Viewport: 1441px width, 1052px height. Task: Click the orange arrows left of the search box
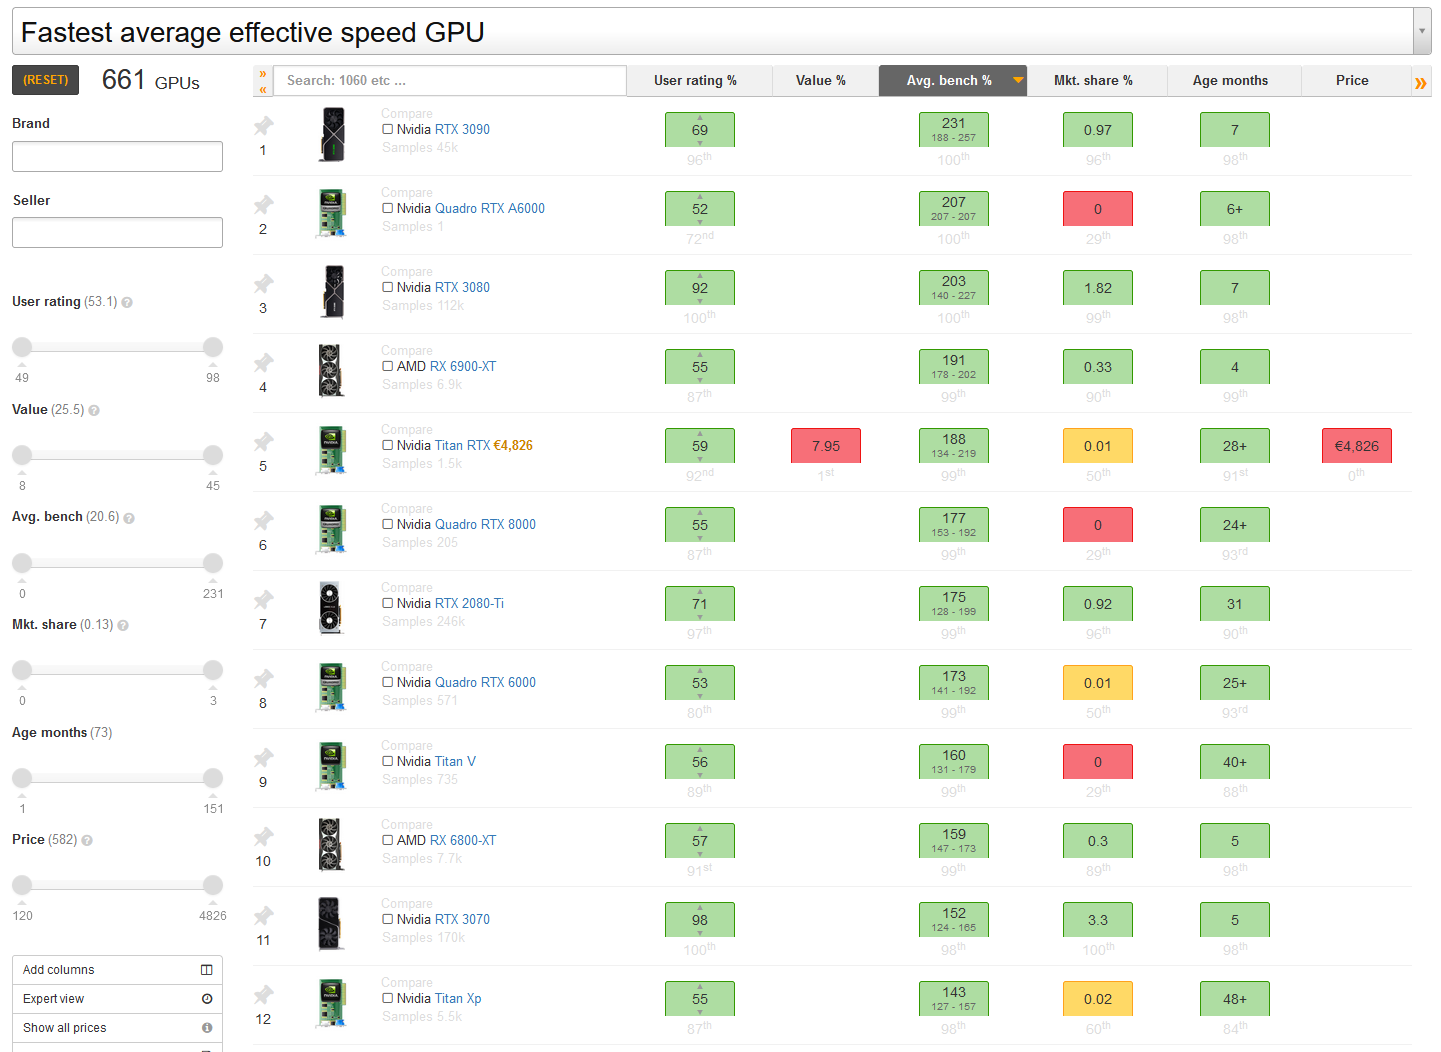click(263, 81)
